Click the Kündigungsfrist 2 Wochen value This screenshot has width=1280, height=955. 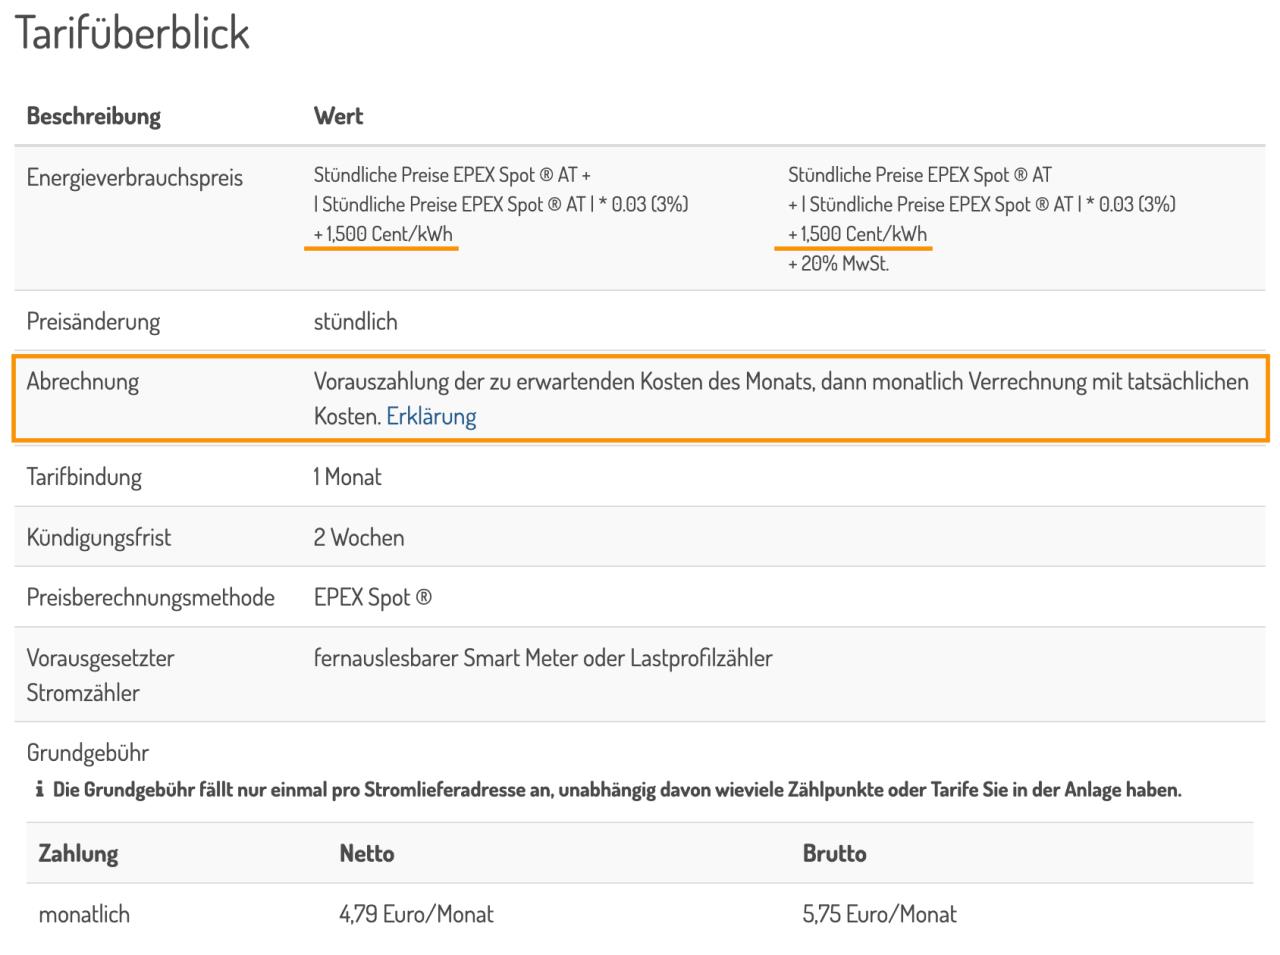pos(359,538)
